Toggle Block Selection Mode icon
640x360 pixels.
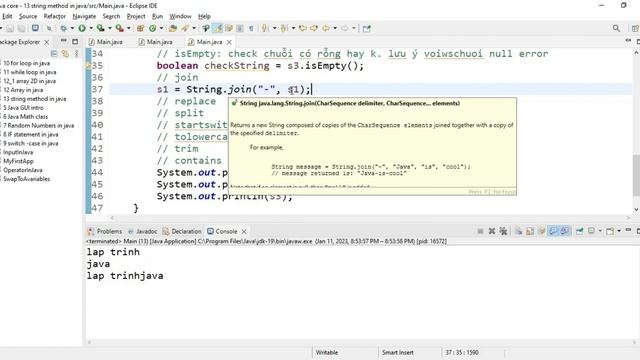[240, 28]
